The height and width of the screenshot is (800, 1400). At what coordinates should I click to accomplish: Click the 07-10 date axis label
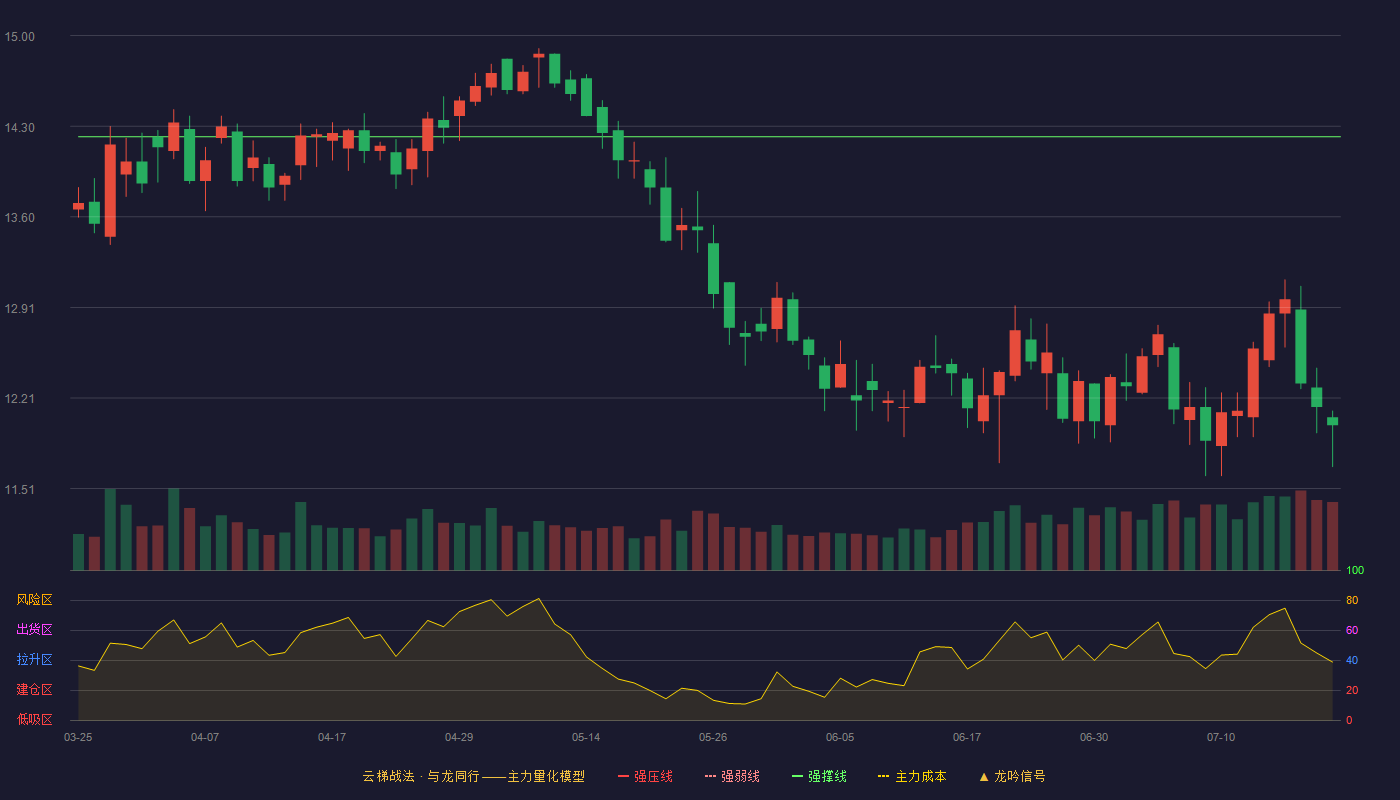point(1221,737)
